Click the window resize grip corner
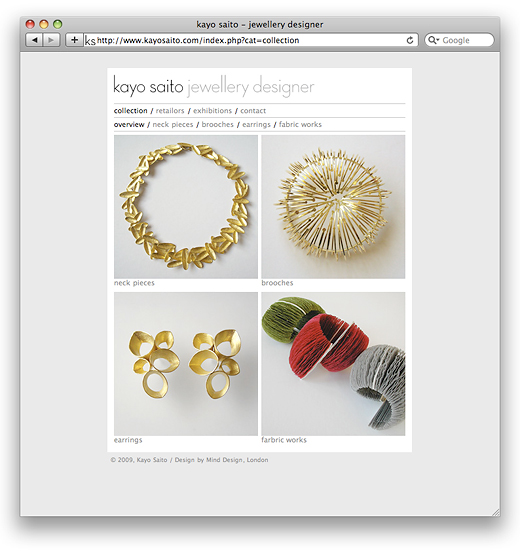The height and width of the screenshot is (553, 520). pyautogui.click(x=496, y=512)
